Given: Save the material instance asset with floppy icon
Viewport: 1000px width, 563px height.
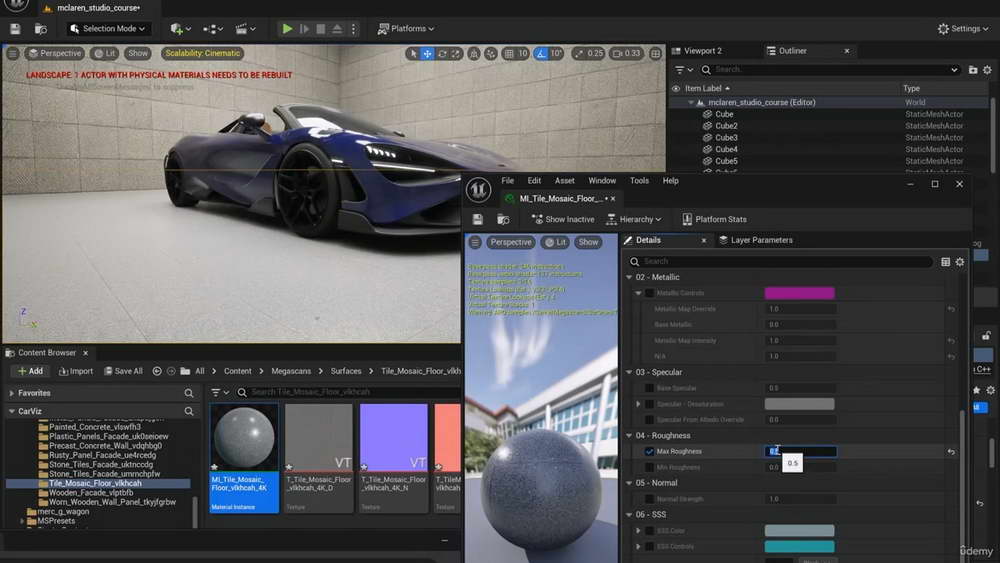Looking at the screenshot, I should click(x=478, y=220).
